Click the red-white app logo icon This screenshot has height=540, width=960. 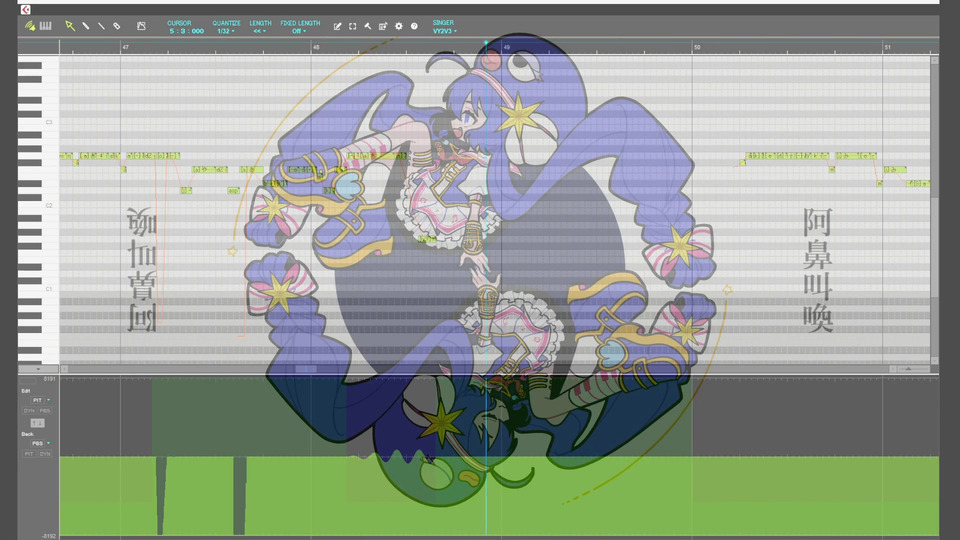(x=26, y=9)
